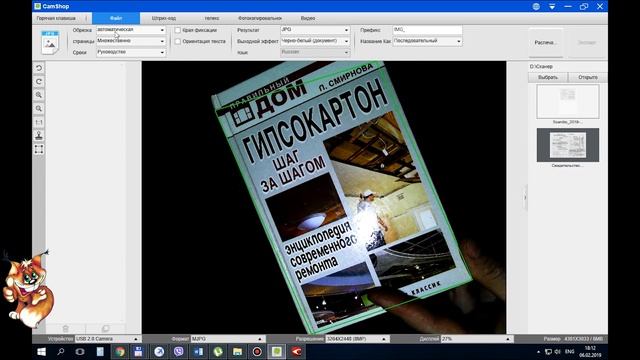This screenshot has width=640, height=360.
Task: Open the Горячая клавиша menu
Action: pyautogui.click(x=56, y=18)
